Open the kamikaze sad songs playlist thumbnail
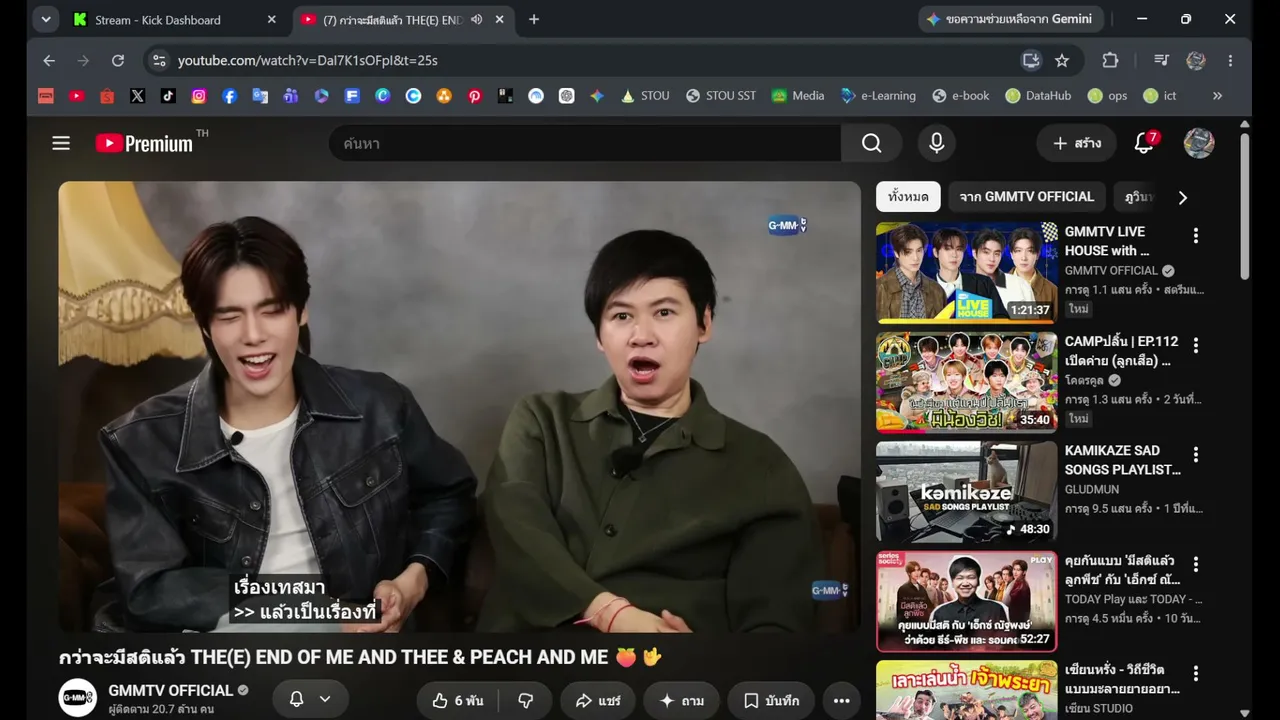Viewport: 1280px width, 720px height. pos(967,492)
